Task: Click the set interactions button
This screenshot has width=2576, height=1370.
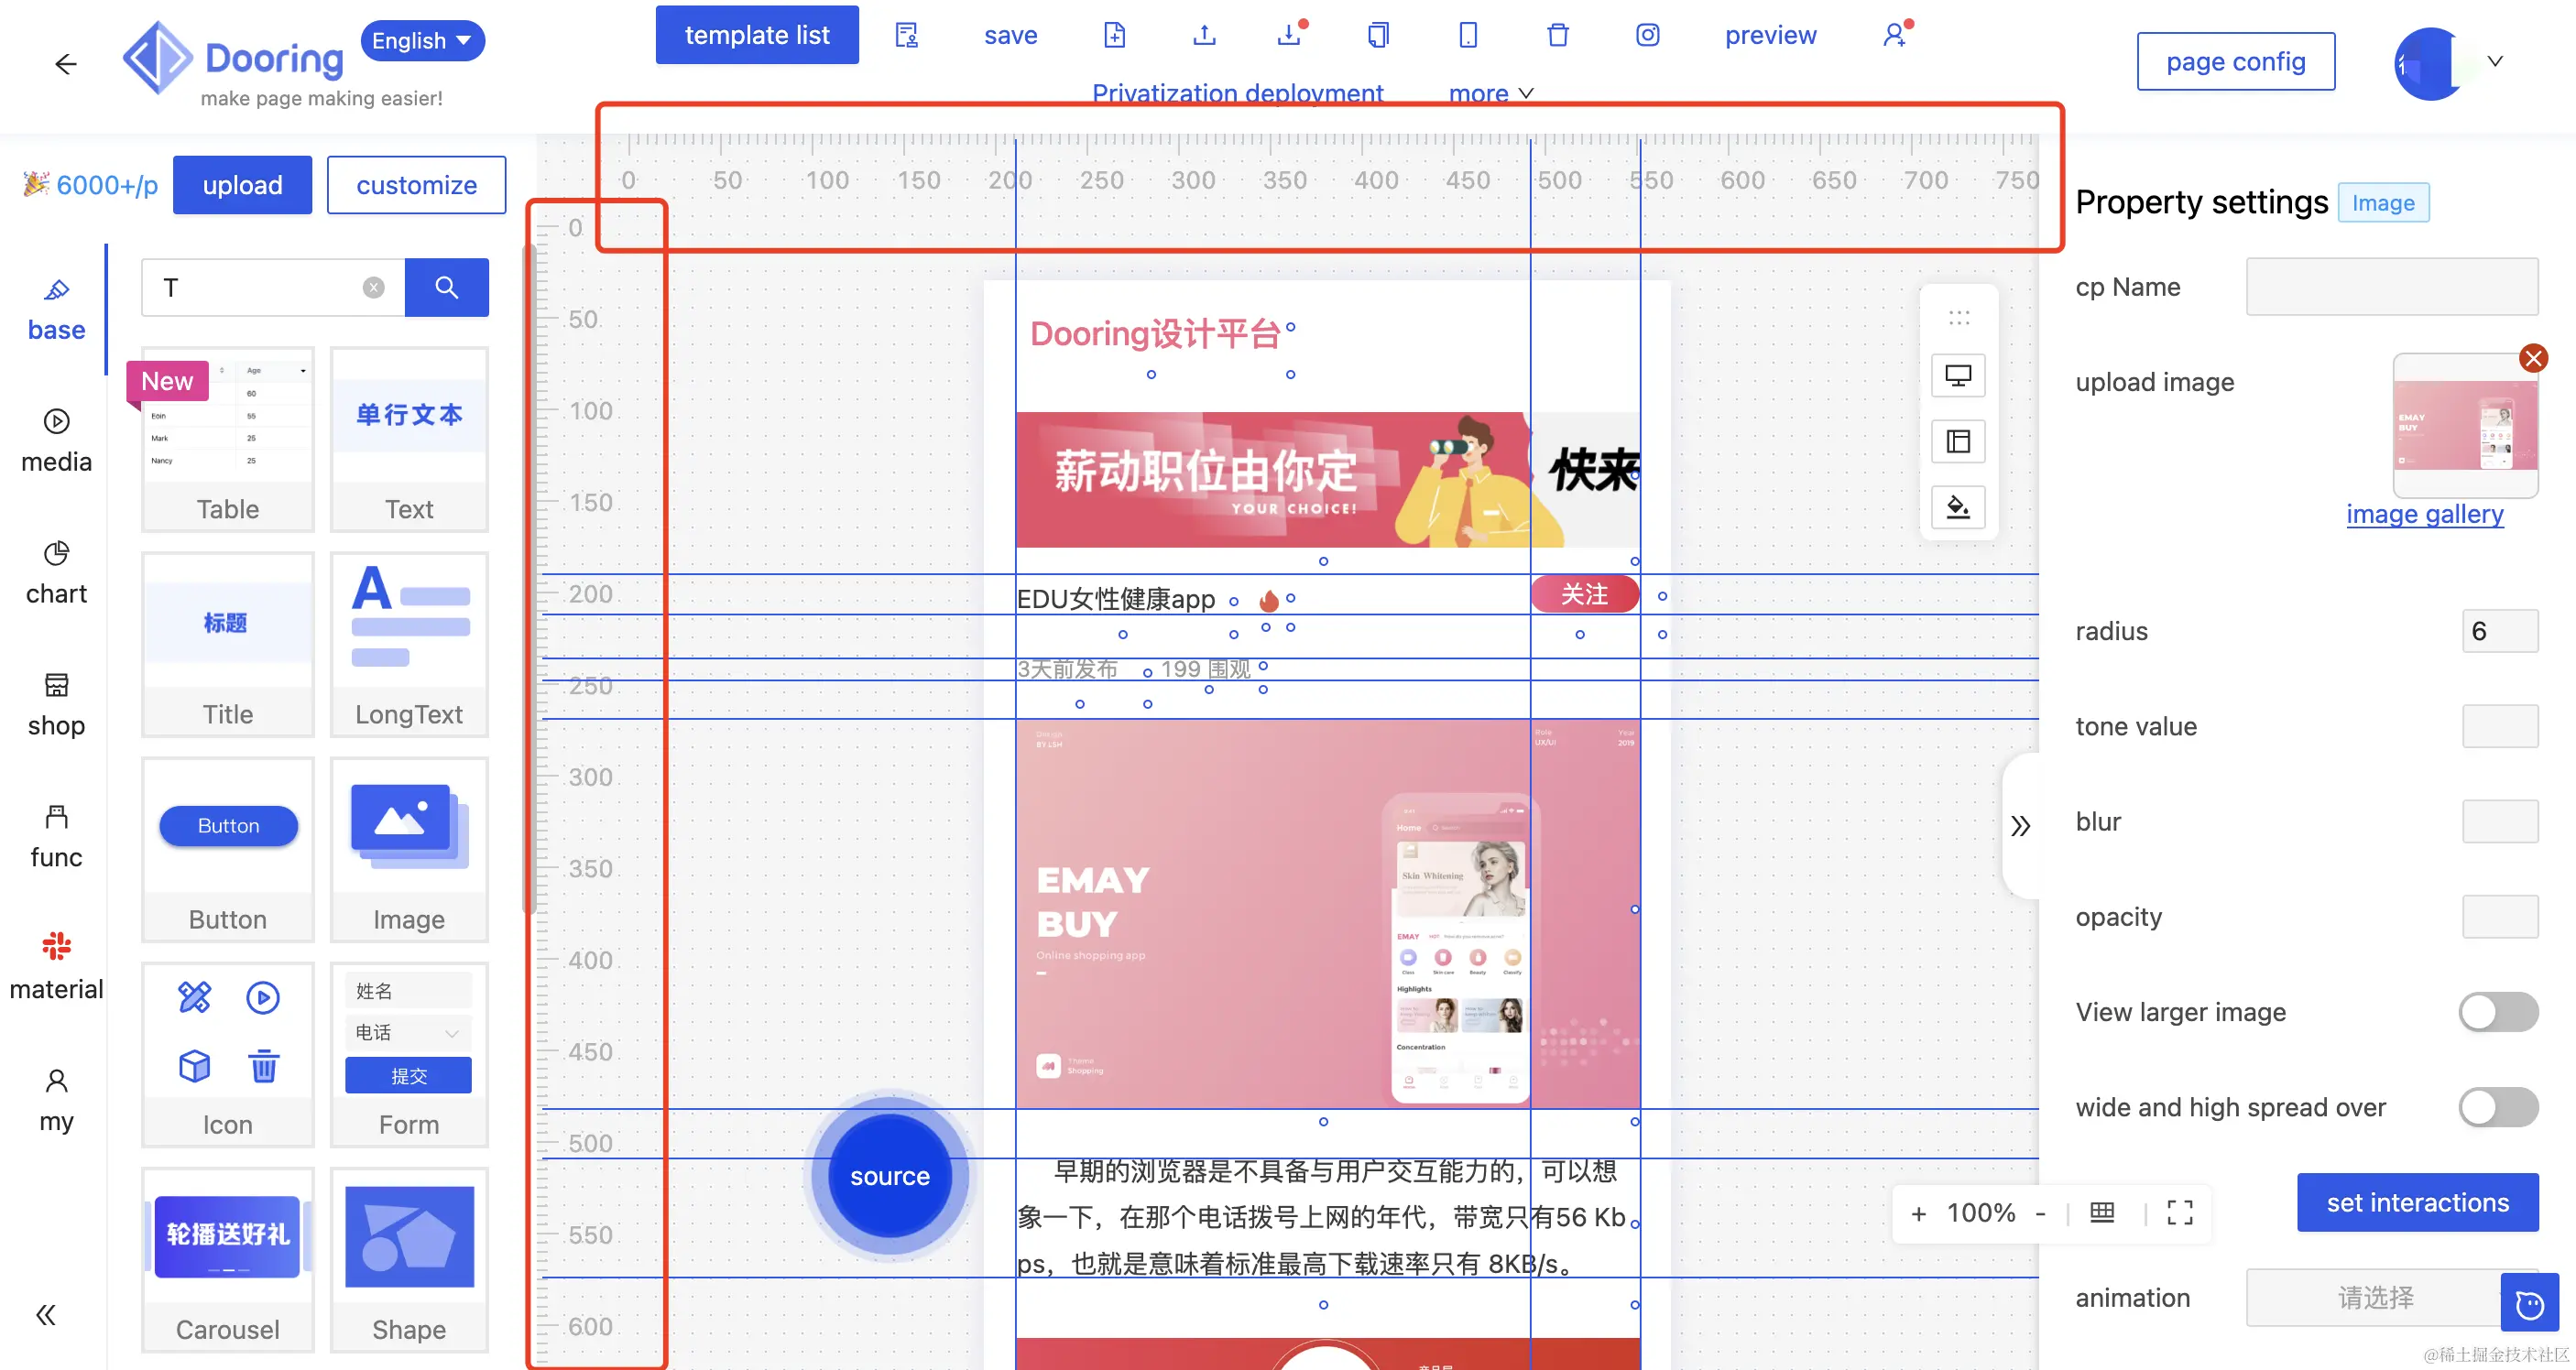Action: [x=2417, y=1202]
